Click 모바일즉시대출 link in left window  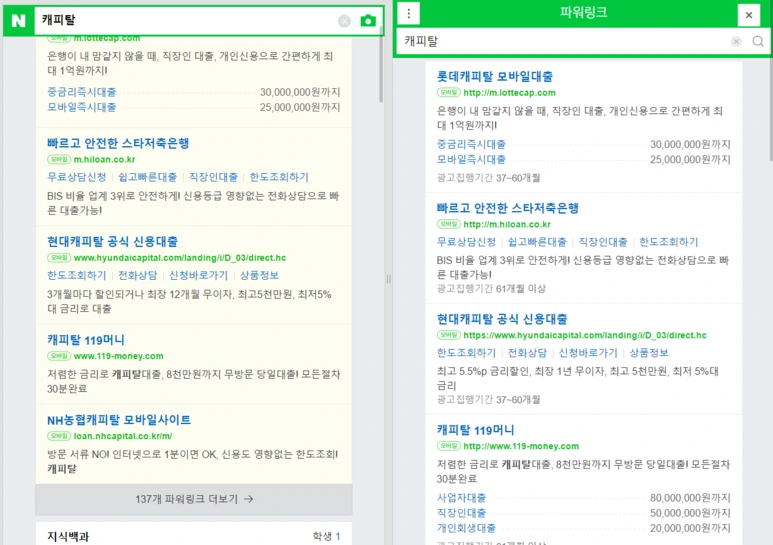tap(81, 107)
